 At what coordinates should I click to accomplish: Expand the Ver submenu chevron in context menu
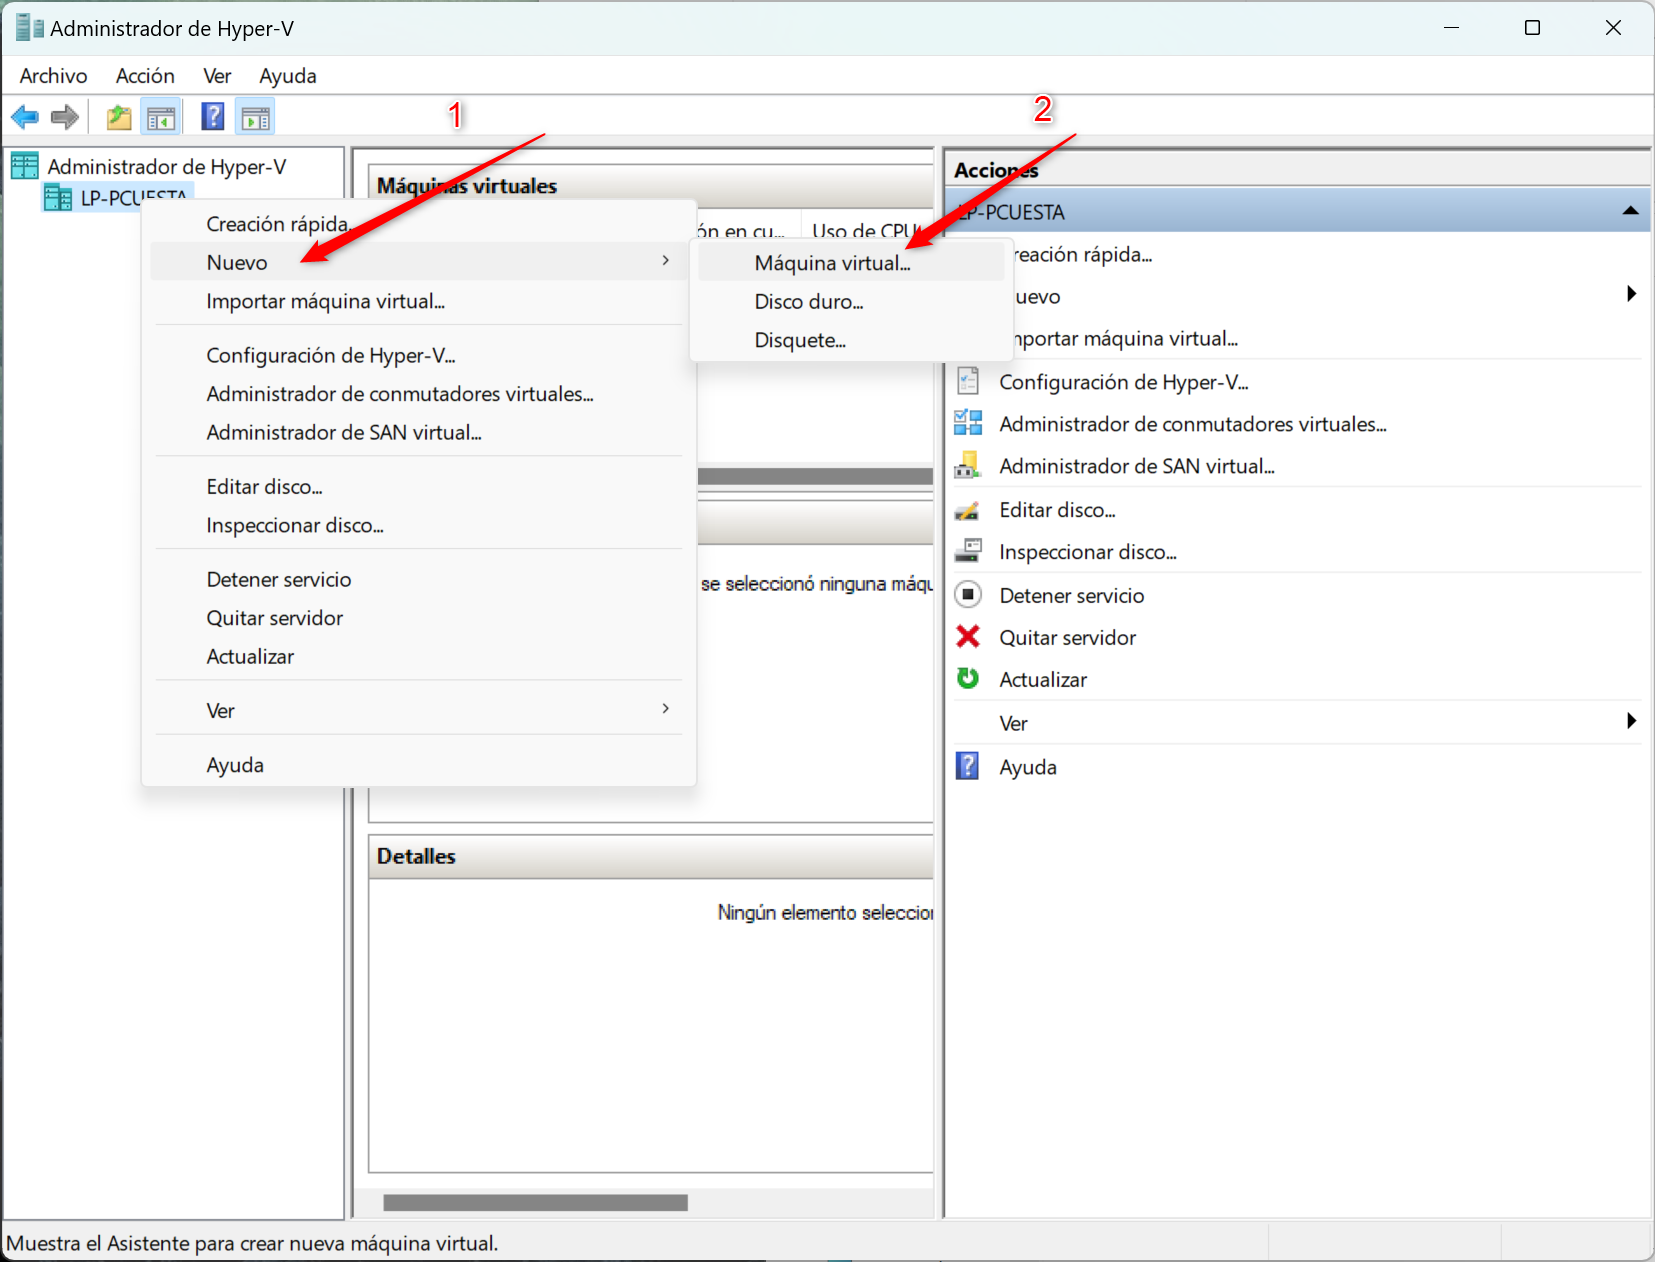[665, 709]
